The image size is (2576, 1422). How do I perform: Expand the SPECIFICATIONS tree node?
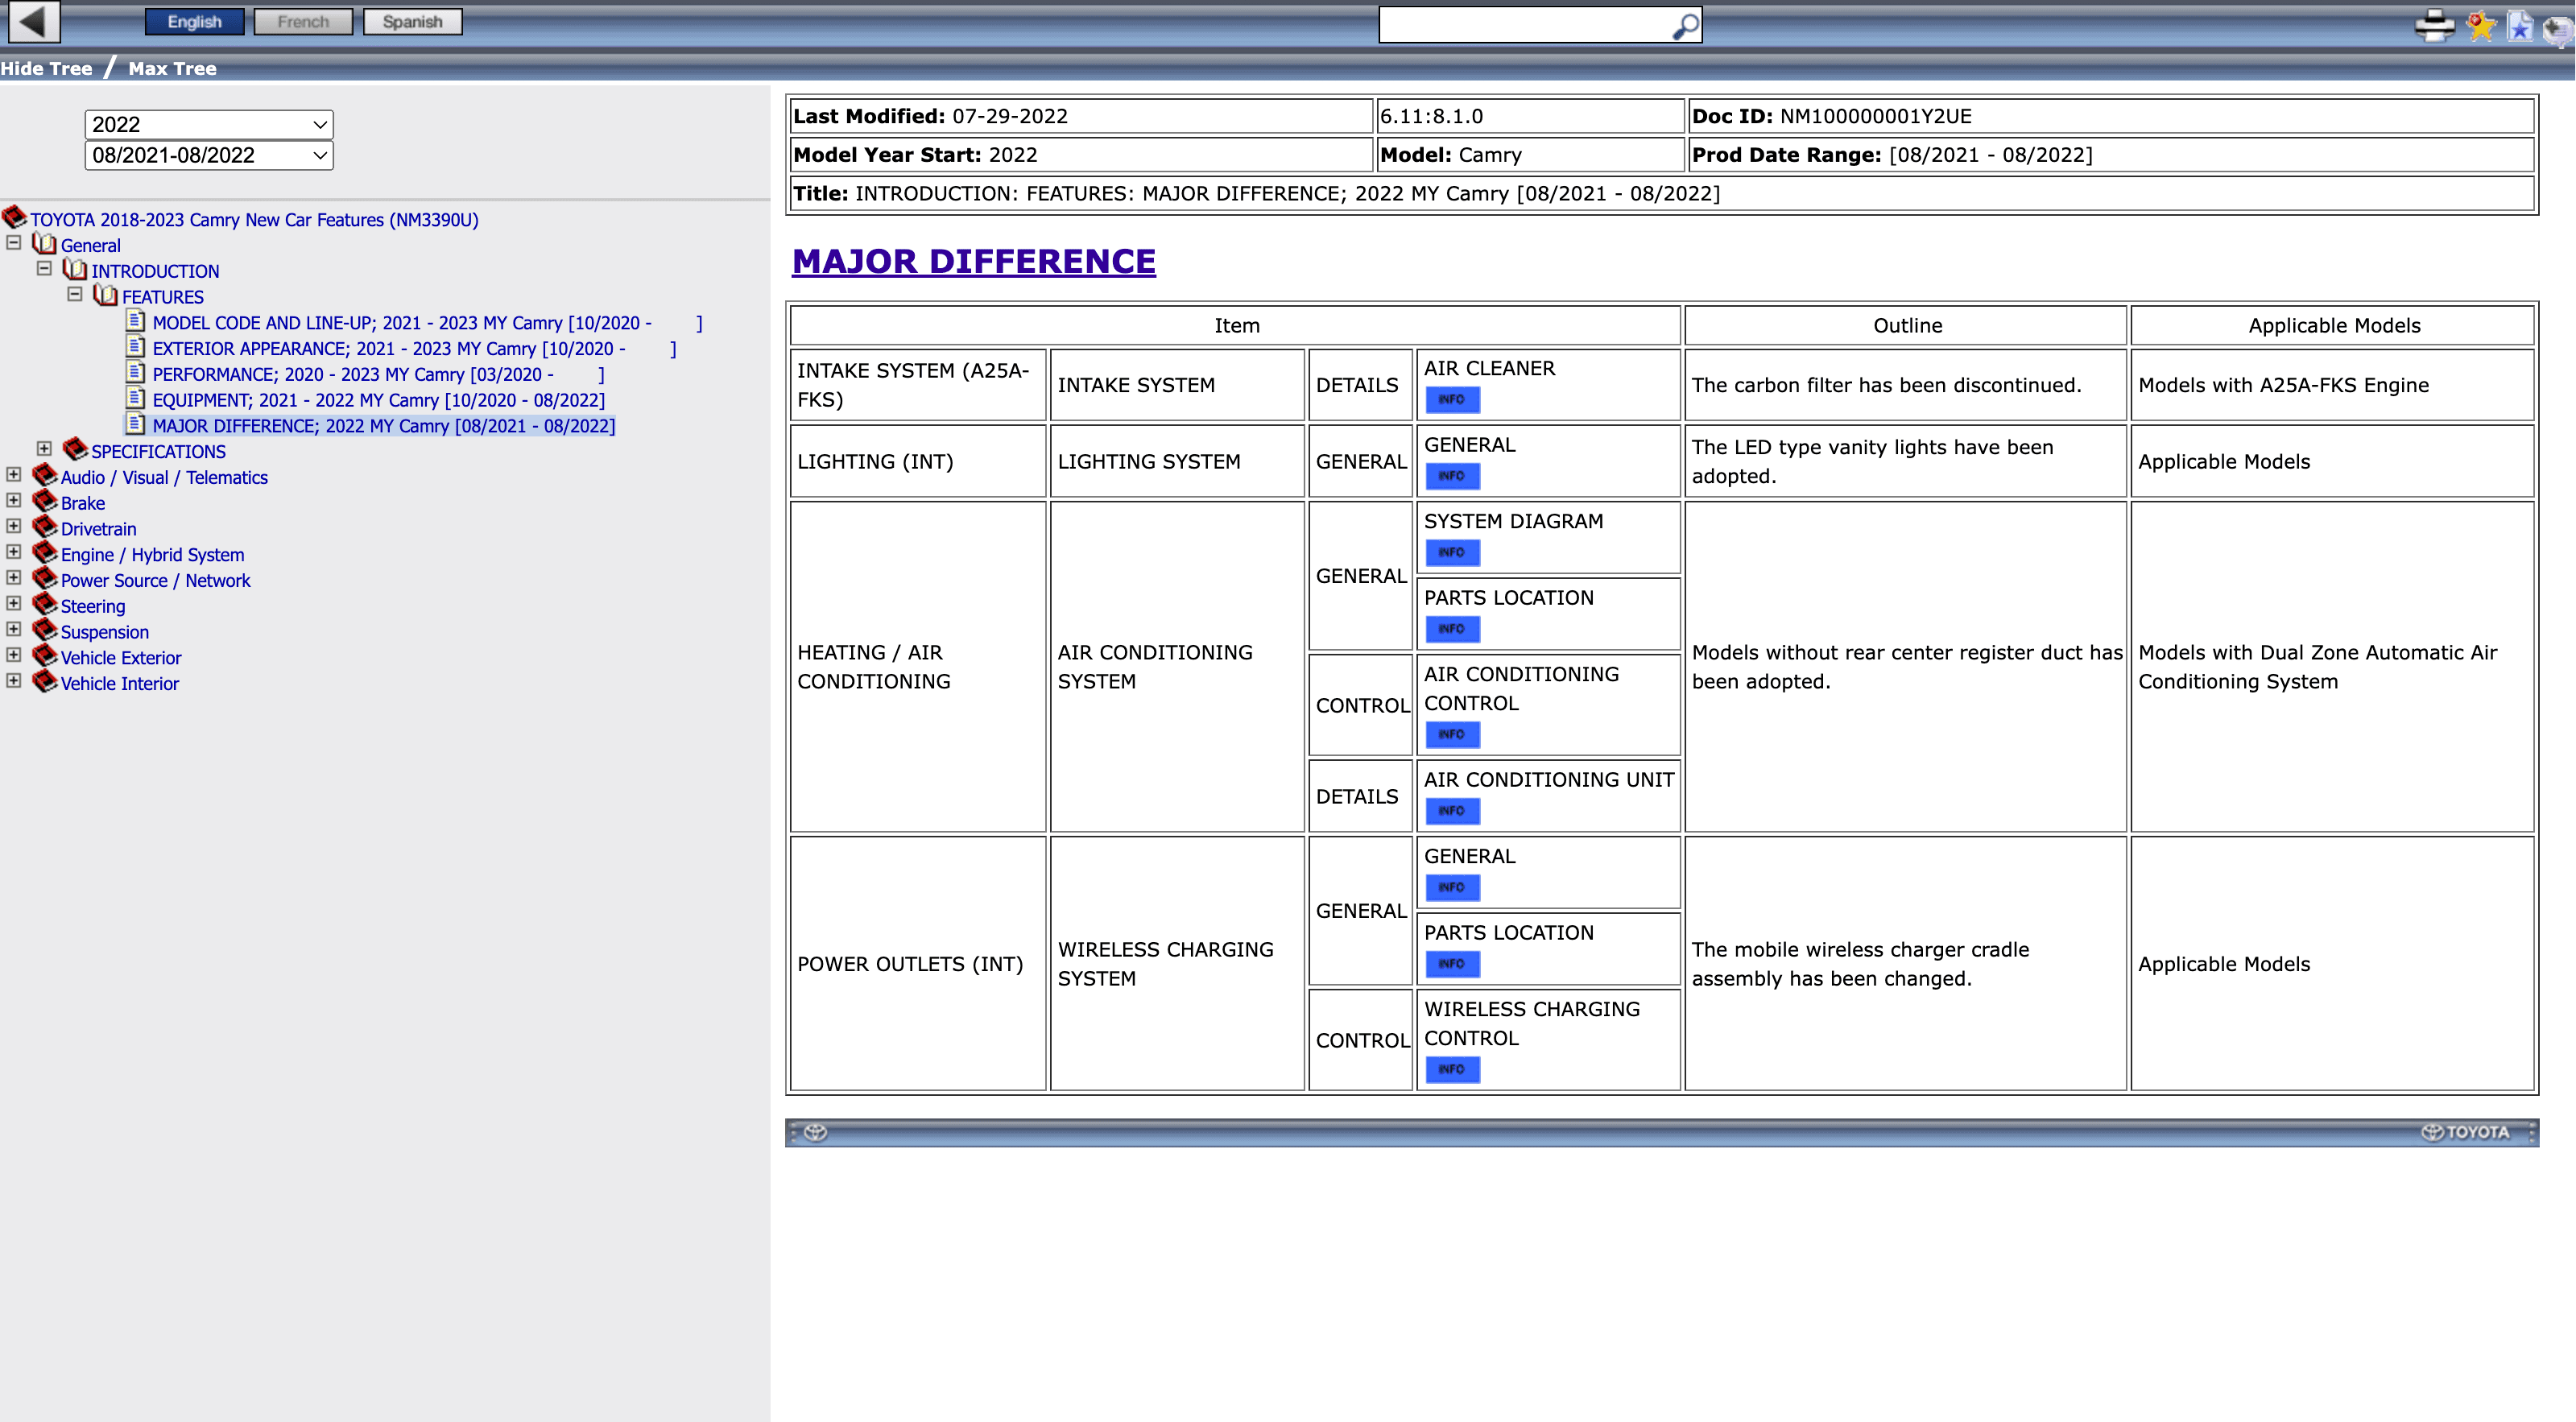pyautogui.click(x=44, y=449)
